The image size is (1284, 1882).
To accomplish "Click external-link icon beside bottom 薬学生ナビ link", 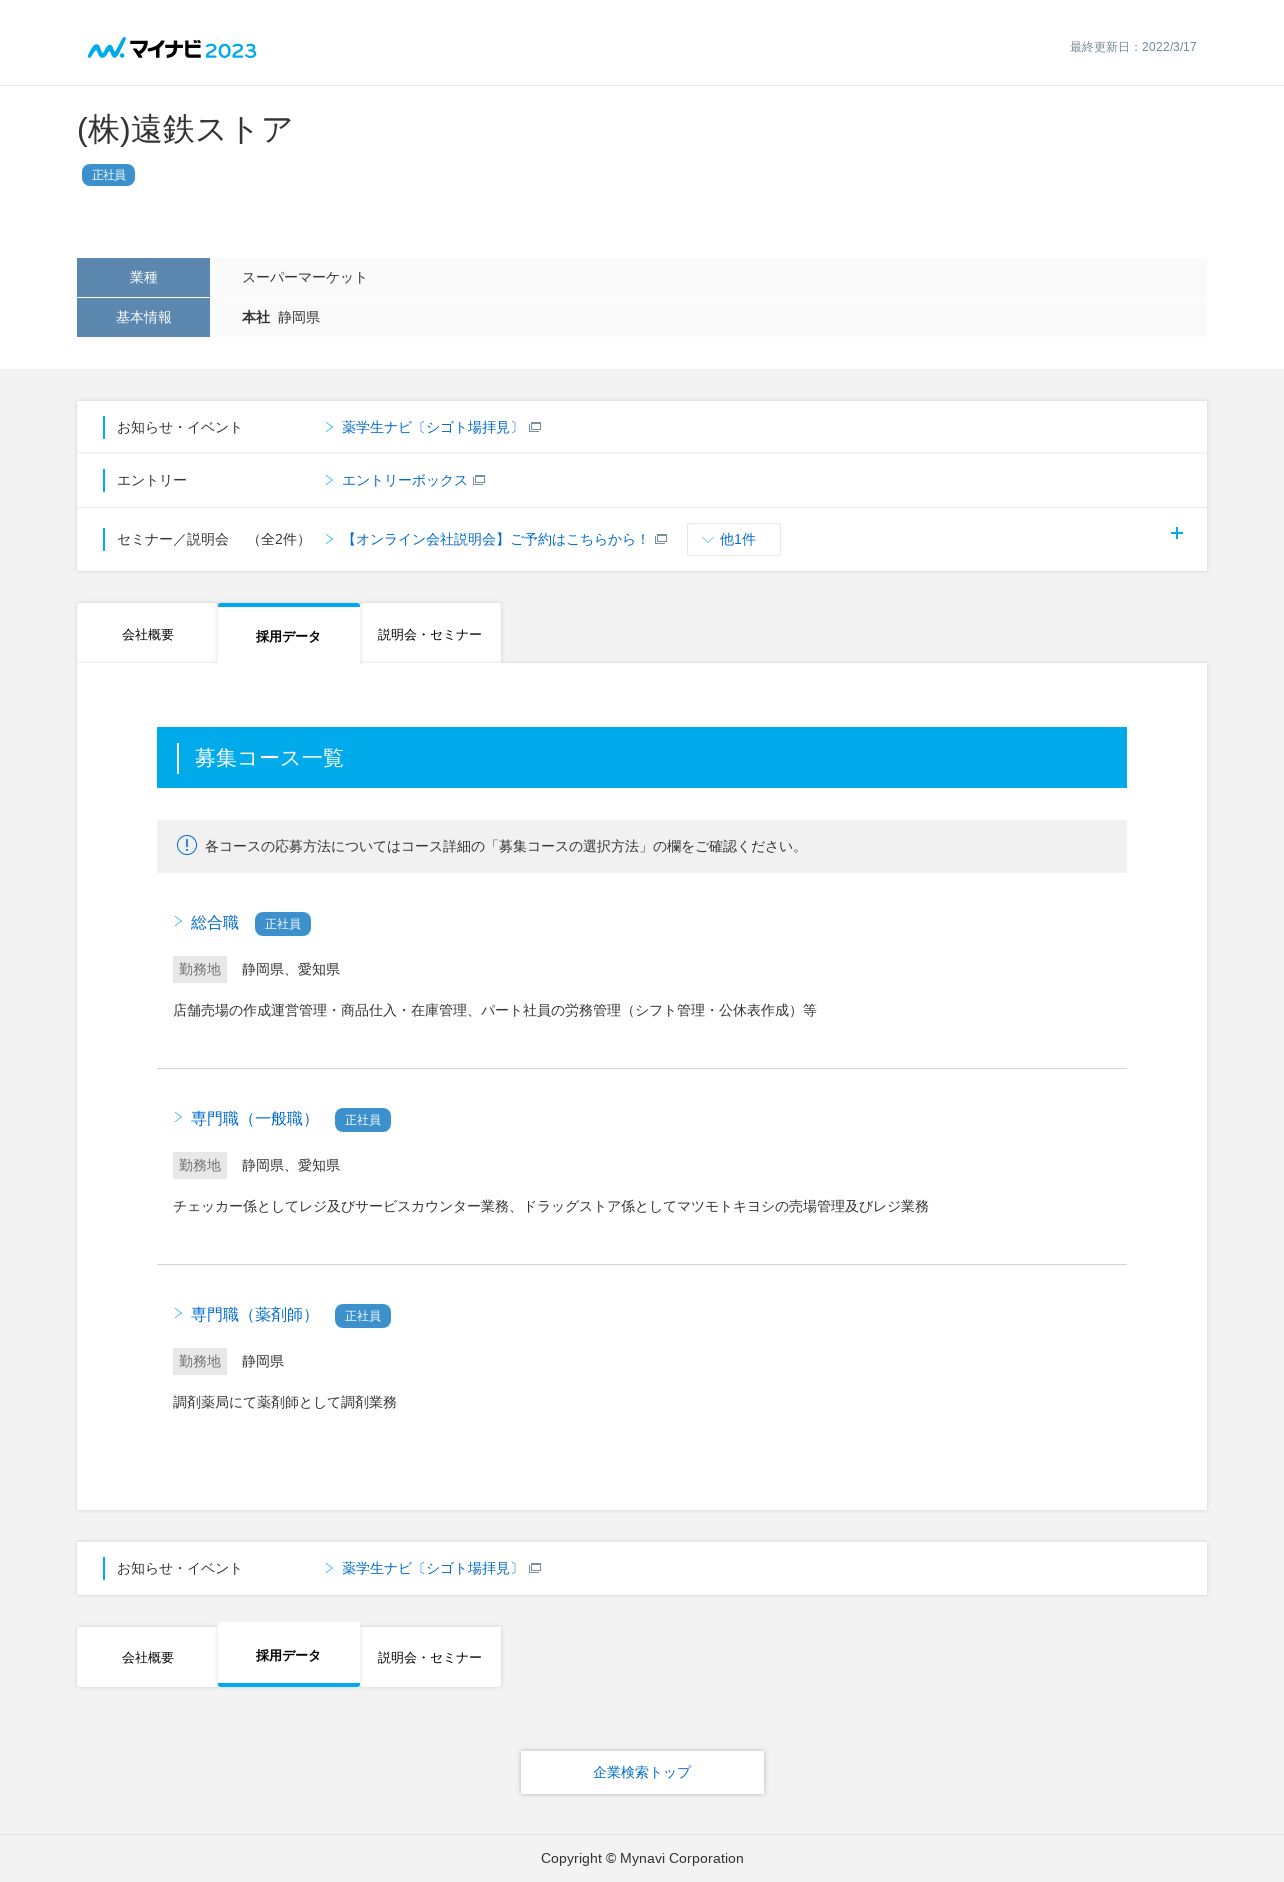I will coord(535,1568).
